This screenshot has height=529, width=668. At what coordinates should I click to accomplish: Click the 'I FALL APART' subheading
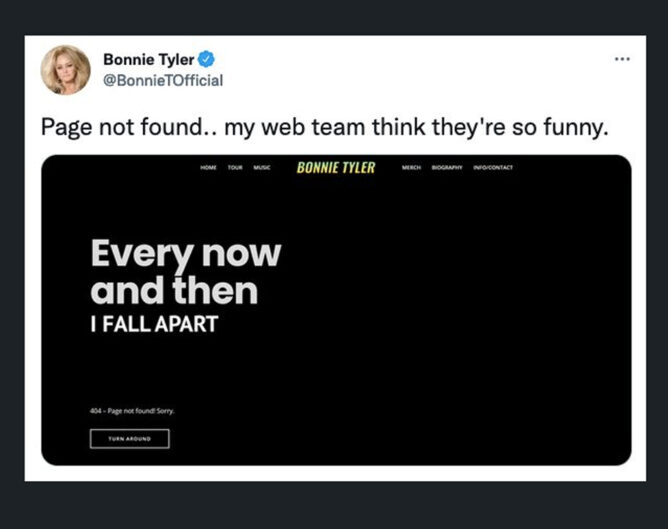[x=154, y=324]
